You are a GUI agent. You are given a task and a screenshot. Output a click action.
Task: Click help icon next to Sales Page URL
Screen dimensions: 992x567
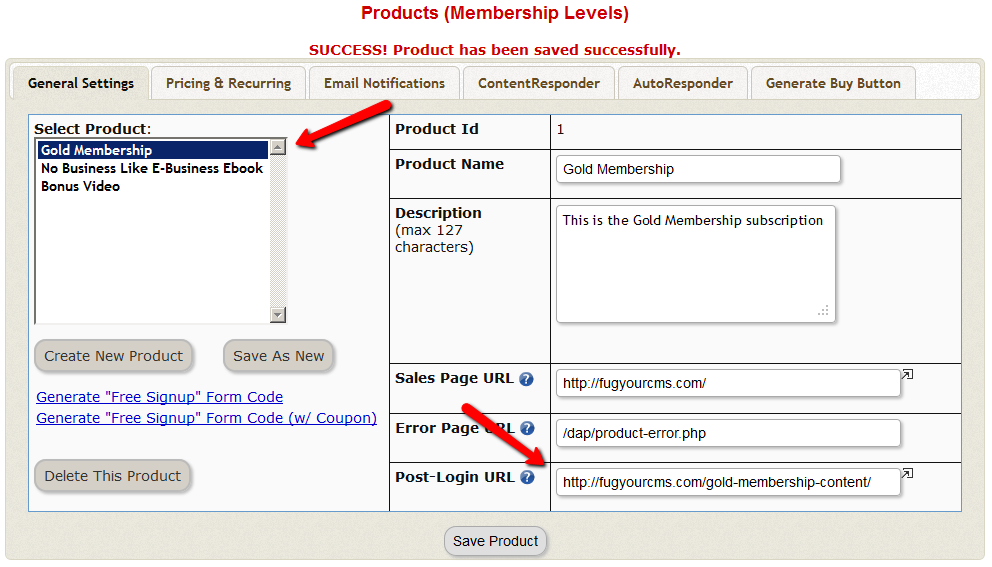click(527, 379)
